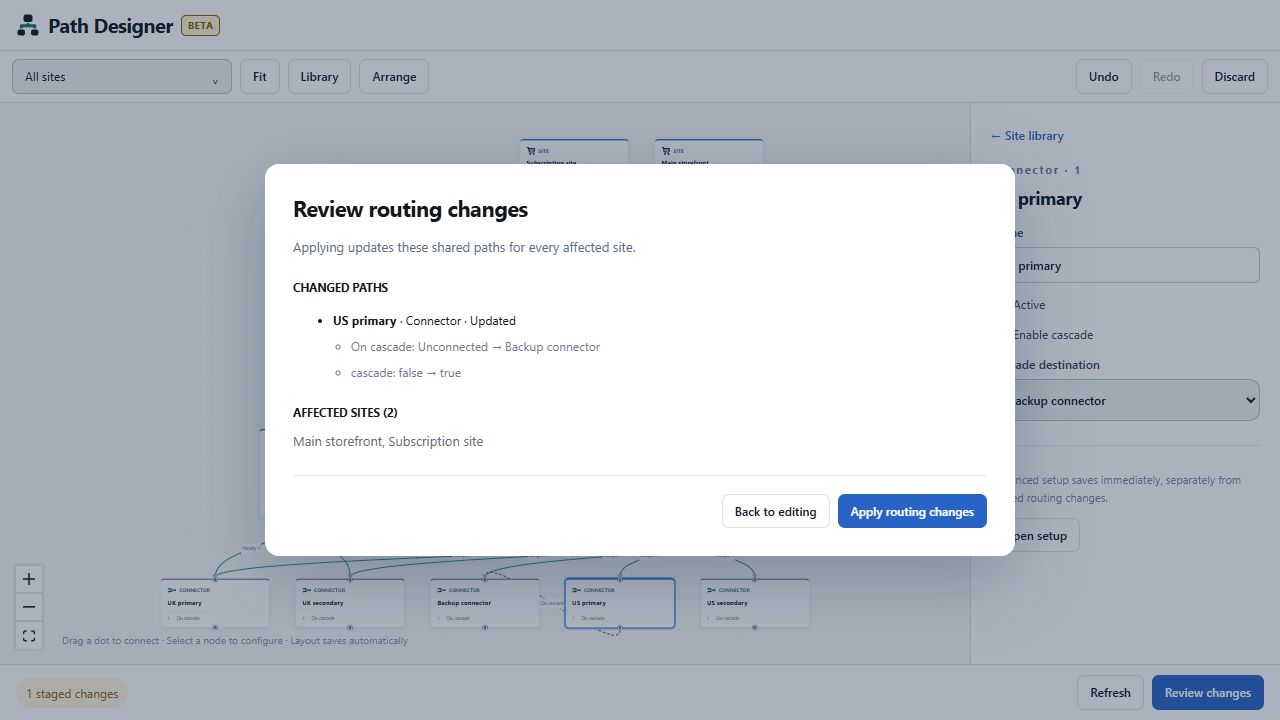The width and height of the screenshot is (1280, 720).
Task: Click the connector icon on UK primary node
Action: [x=172, y=590]
